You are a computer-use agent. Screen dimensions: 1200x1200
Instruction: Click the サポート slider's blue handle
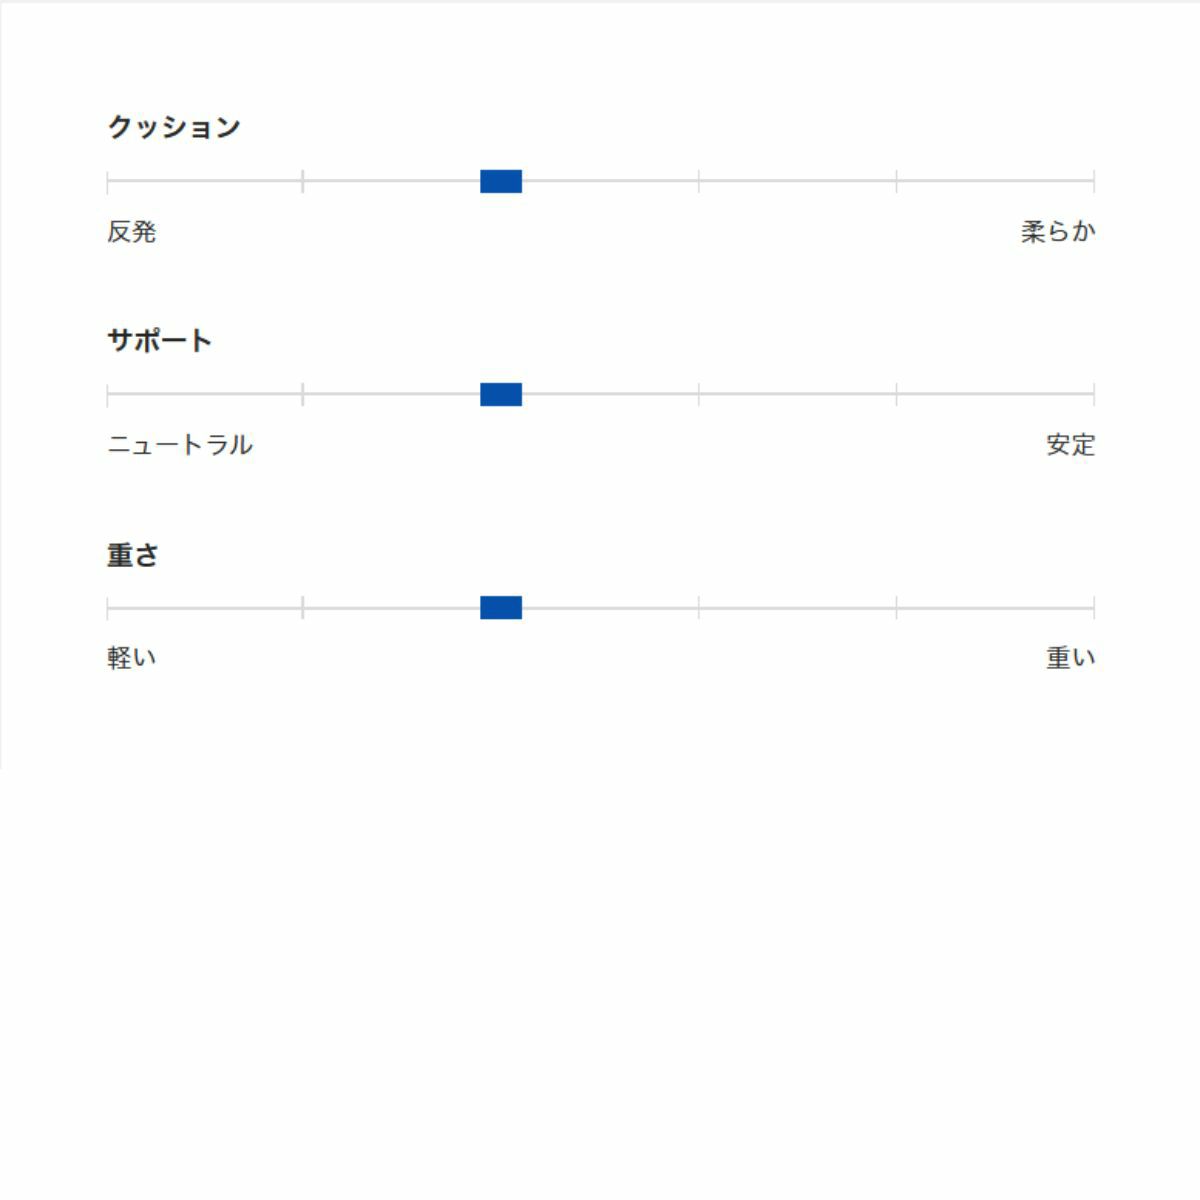(x=501, y=395)
